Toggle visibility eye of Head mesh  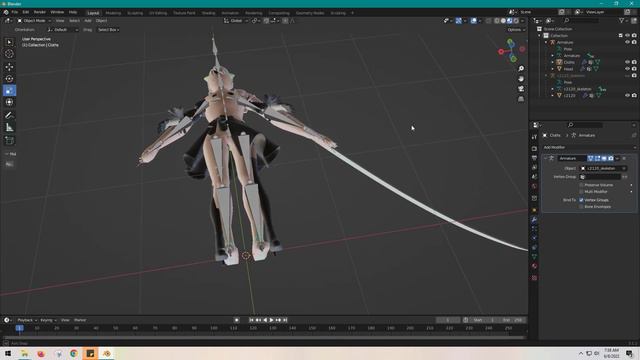click(x=627, y=69)
